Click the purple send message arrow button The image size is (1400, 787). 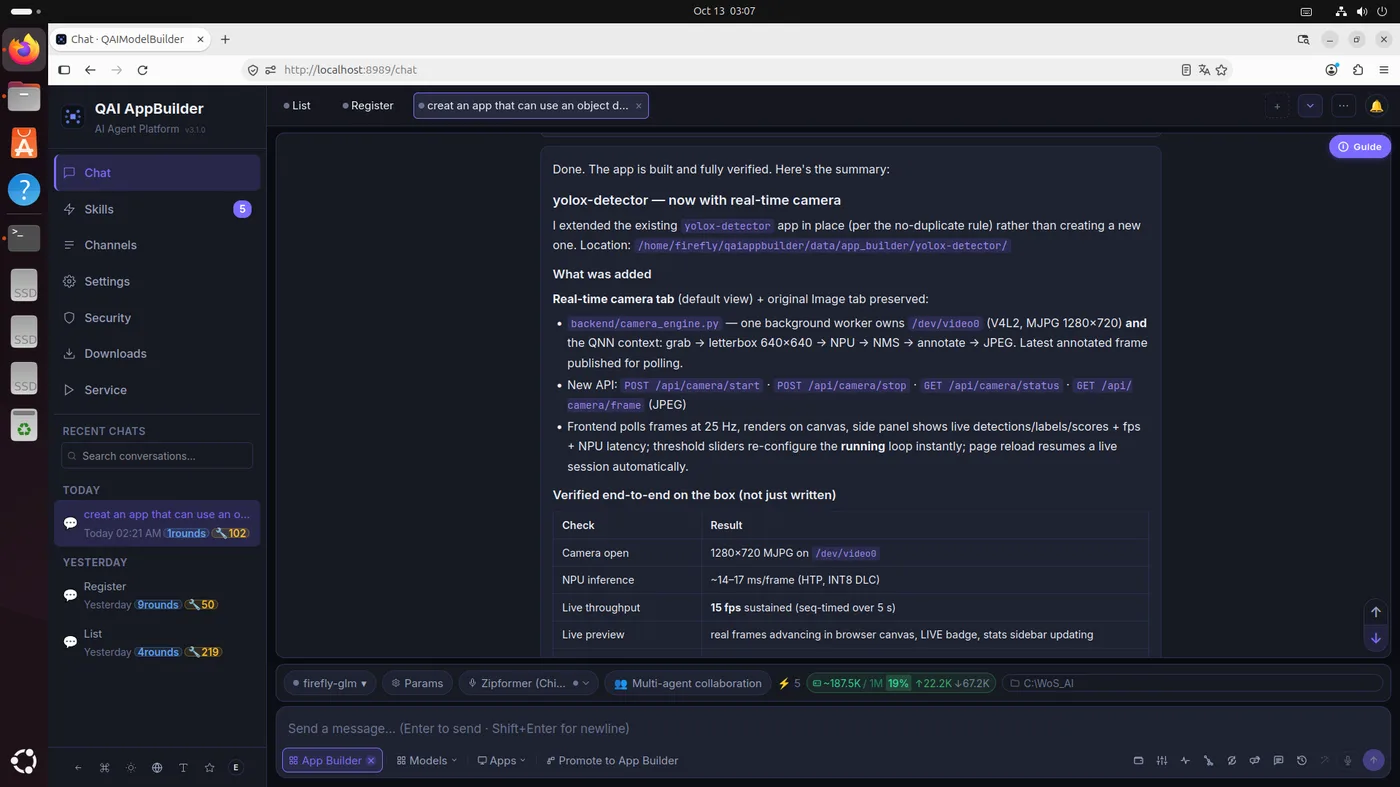pos(1374,760)
